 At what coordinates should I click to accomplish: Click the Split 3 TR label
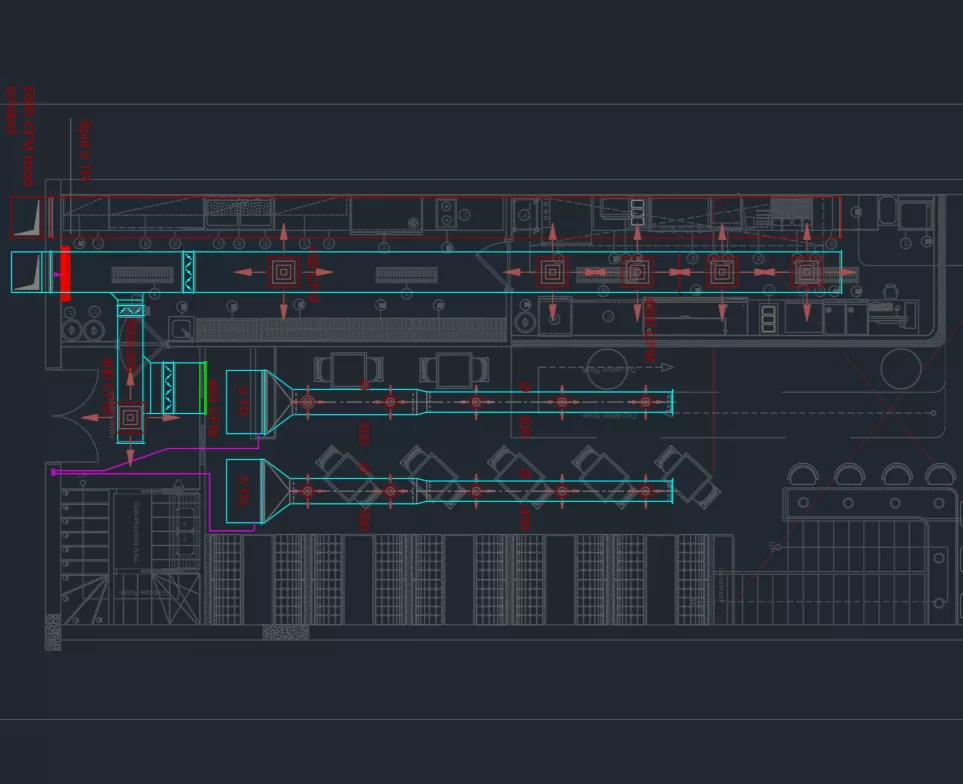[x=85, y=151]
